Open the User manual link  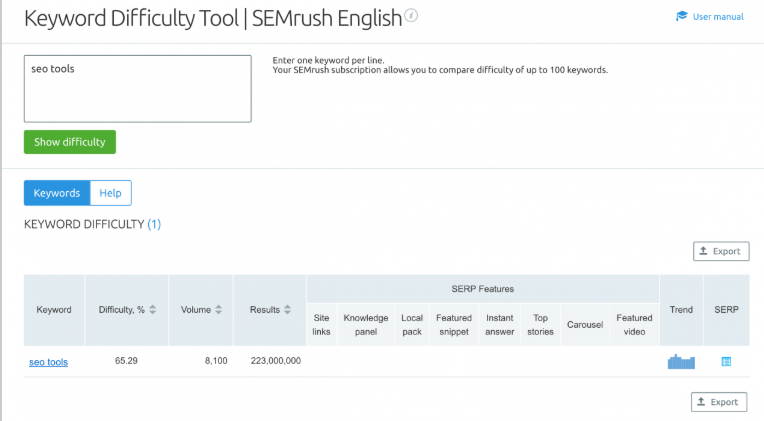point(718,17)
